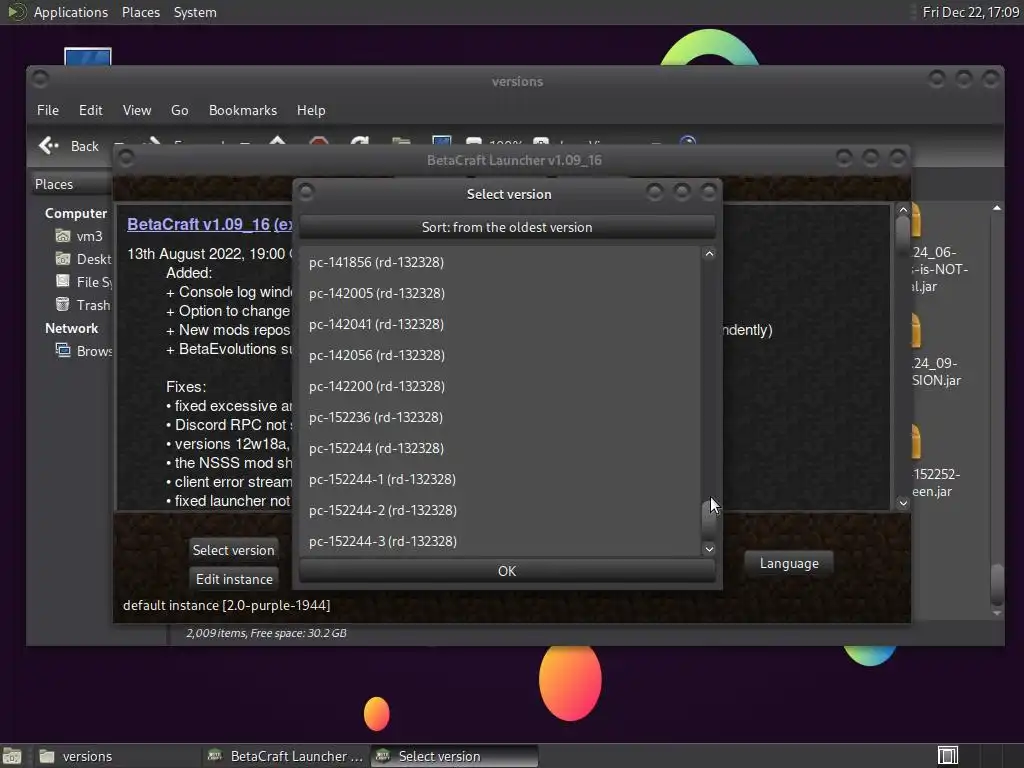Select version pc-152244-3 (rd-132328)
The image size is (1024, 768).
[500, 541]
